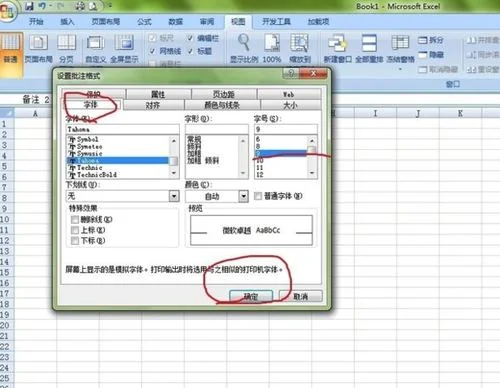Select TechnicBold in the font list
This screenshot has height=388, width=500.
point(118,175)
